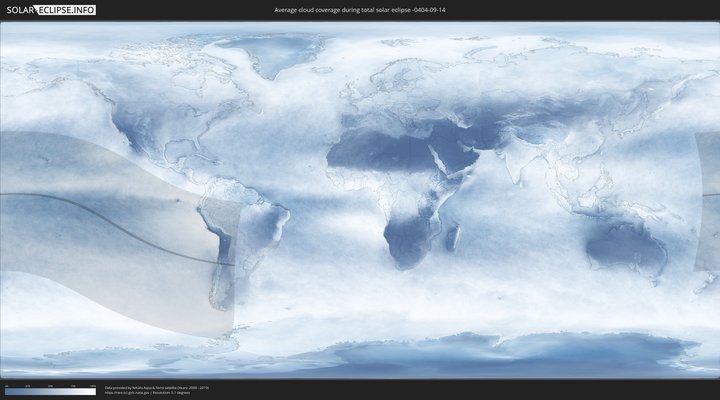Click the NASA Aqua & Terra attribution text
Viewport: 720px width, 400px height.
[156, 387]
